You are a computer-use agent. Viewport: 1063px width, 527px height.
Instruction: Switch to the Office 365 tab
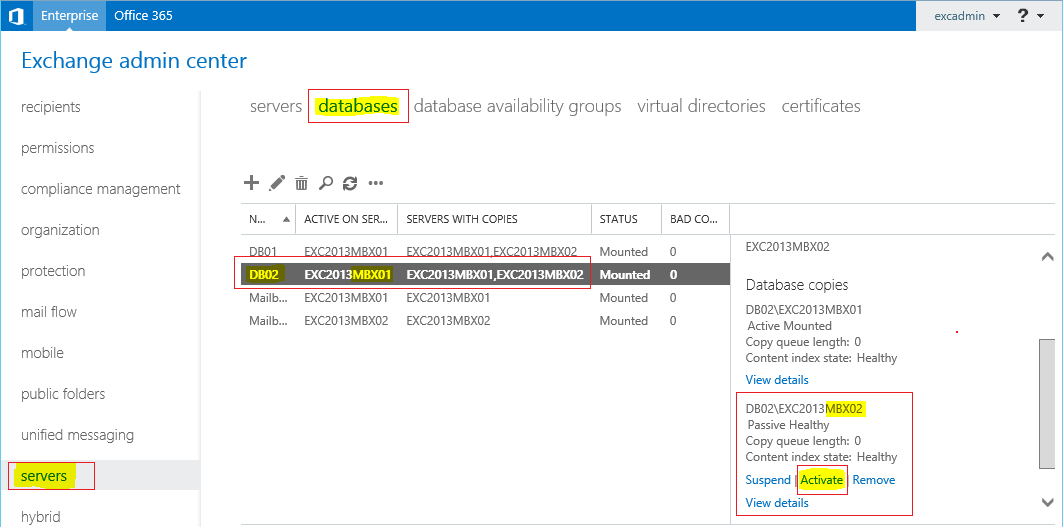pos(143,15)
